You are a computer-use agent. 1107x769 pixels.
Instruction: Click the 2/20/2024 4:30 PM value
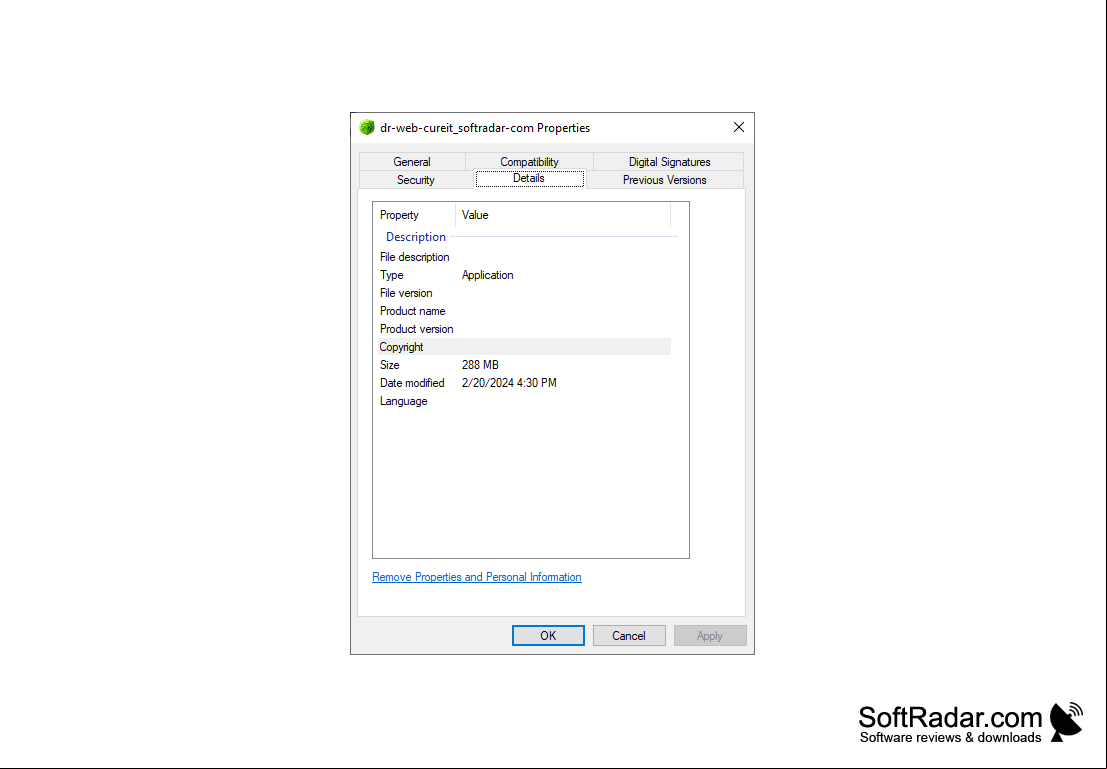point(509,383)
